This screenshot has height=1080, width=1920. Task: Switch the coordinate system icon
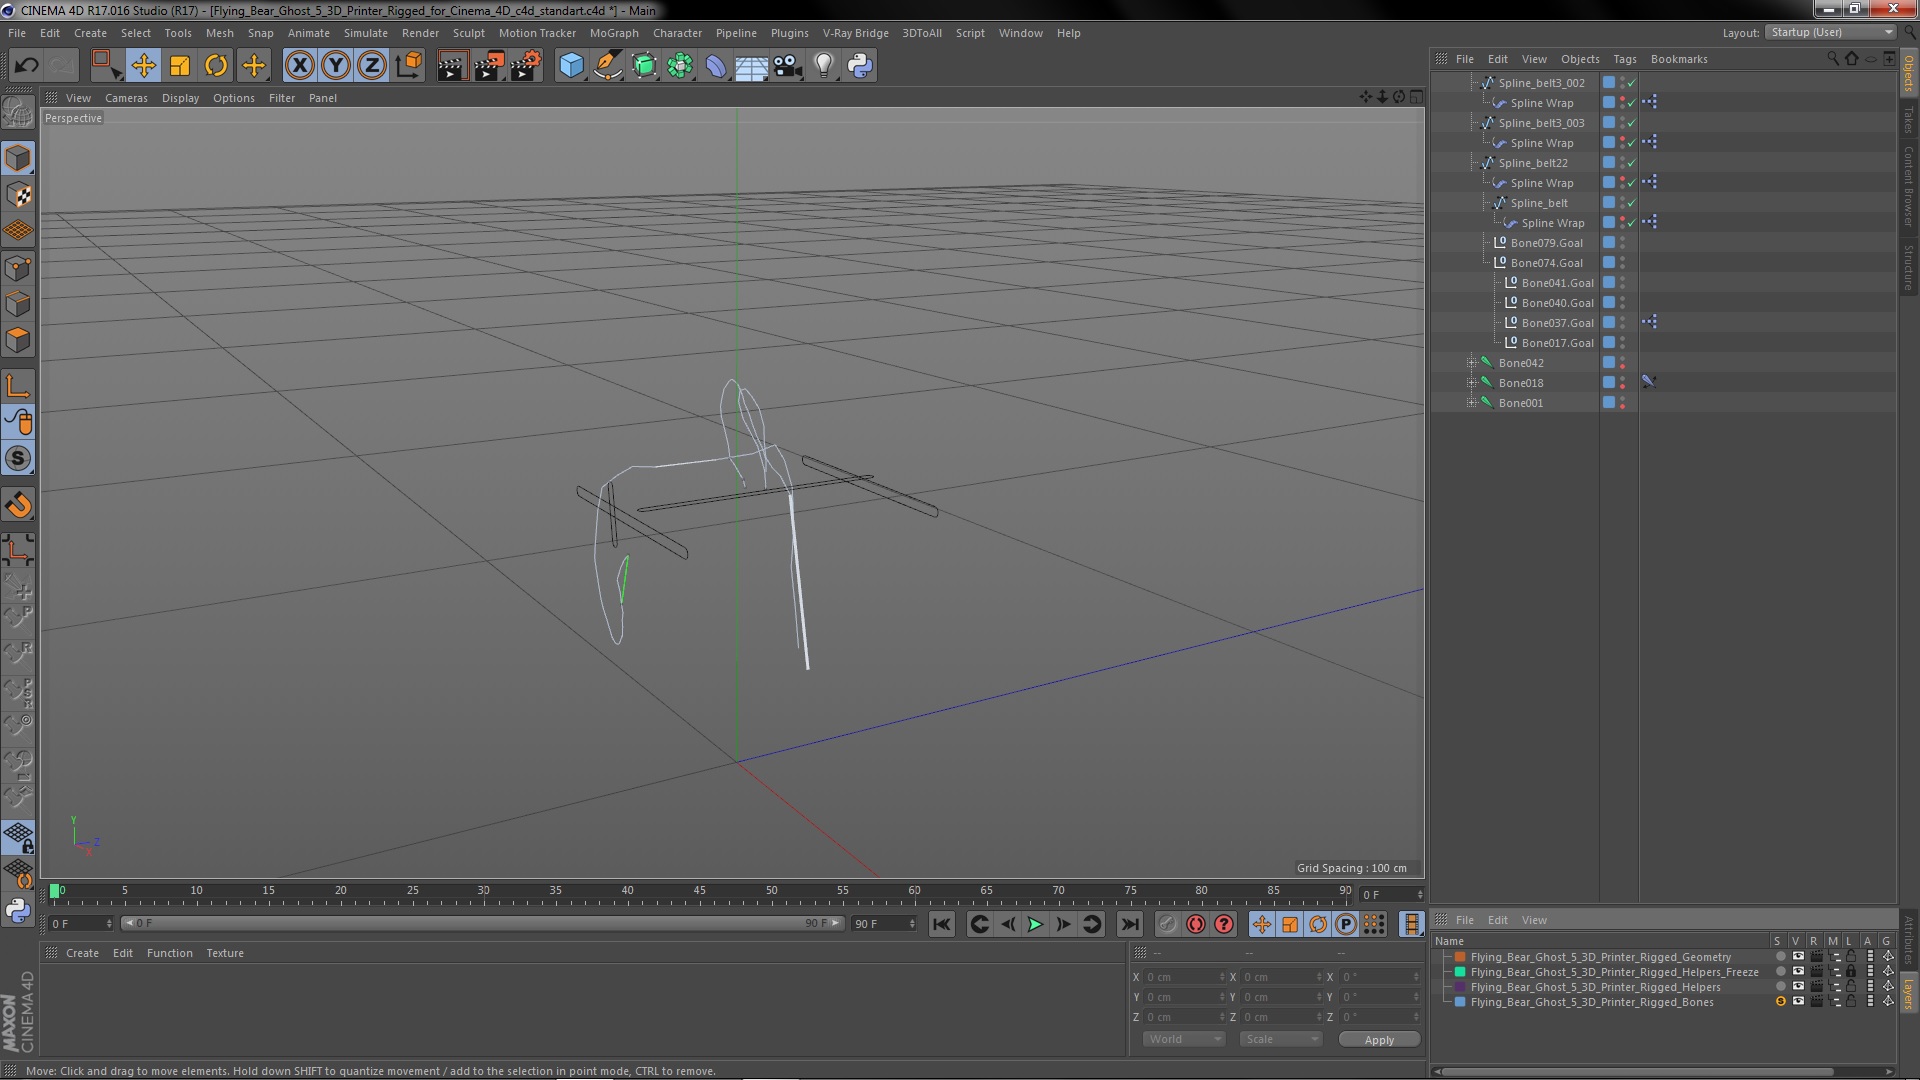(x=409, y=66)
